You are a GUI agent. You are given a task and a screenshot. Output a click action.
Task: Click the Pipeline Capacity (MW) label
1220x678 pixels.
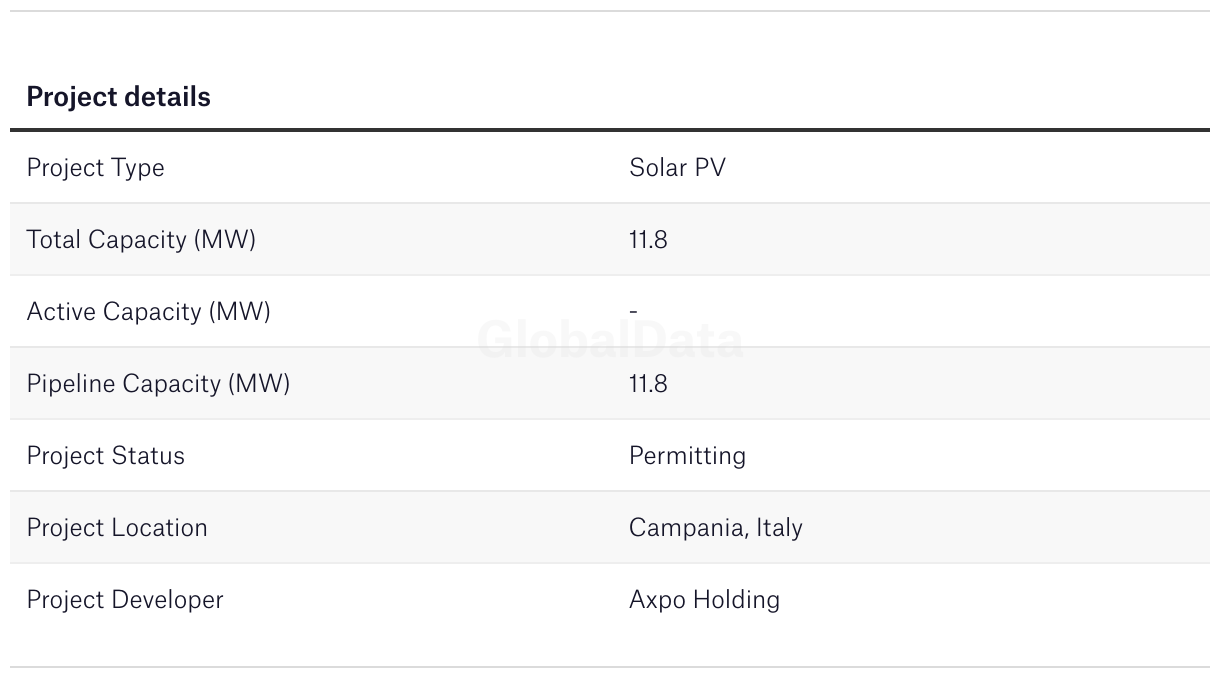click(x=158, y=384)
